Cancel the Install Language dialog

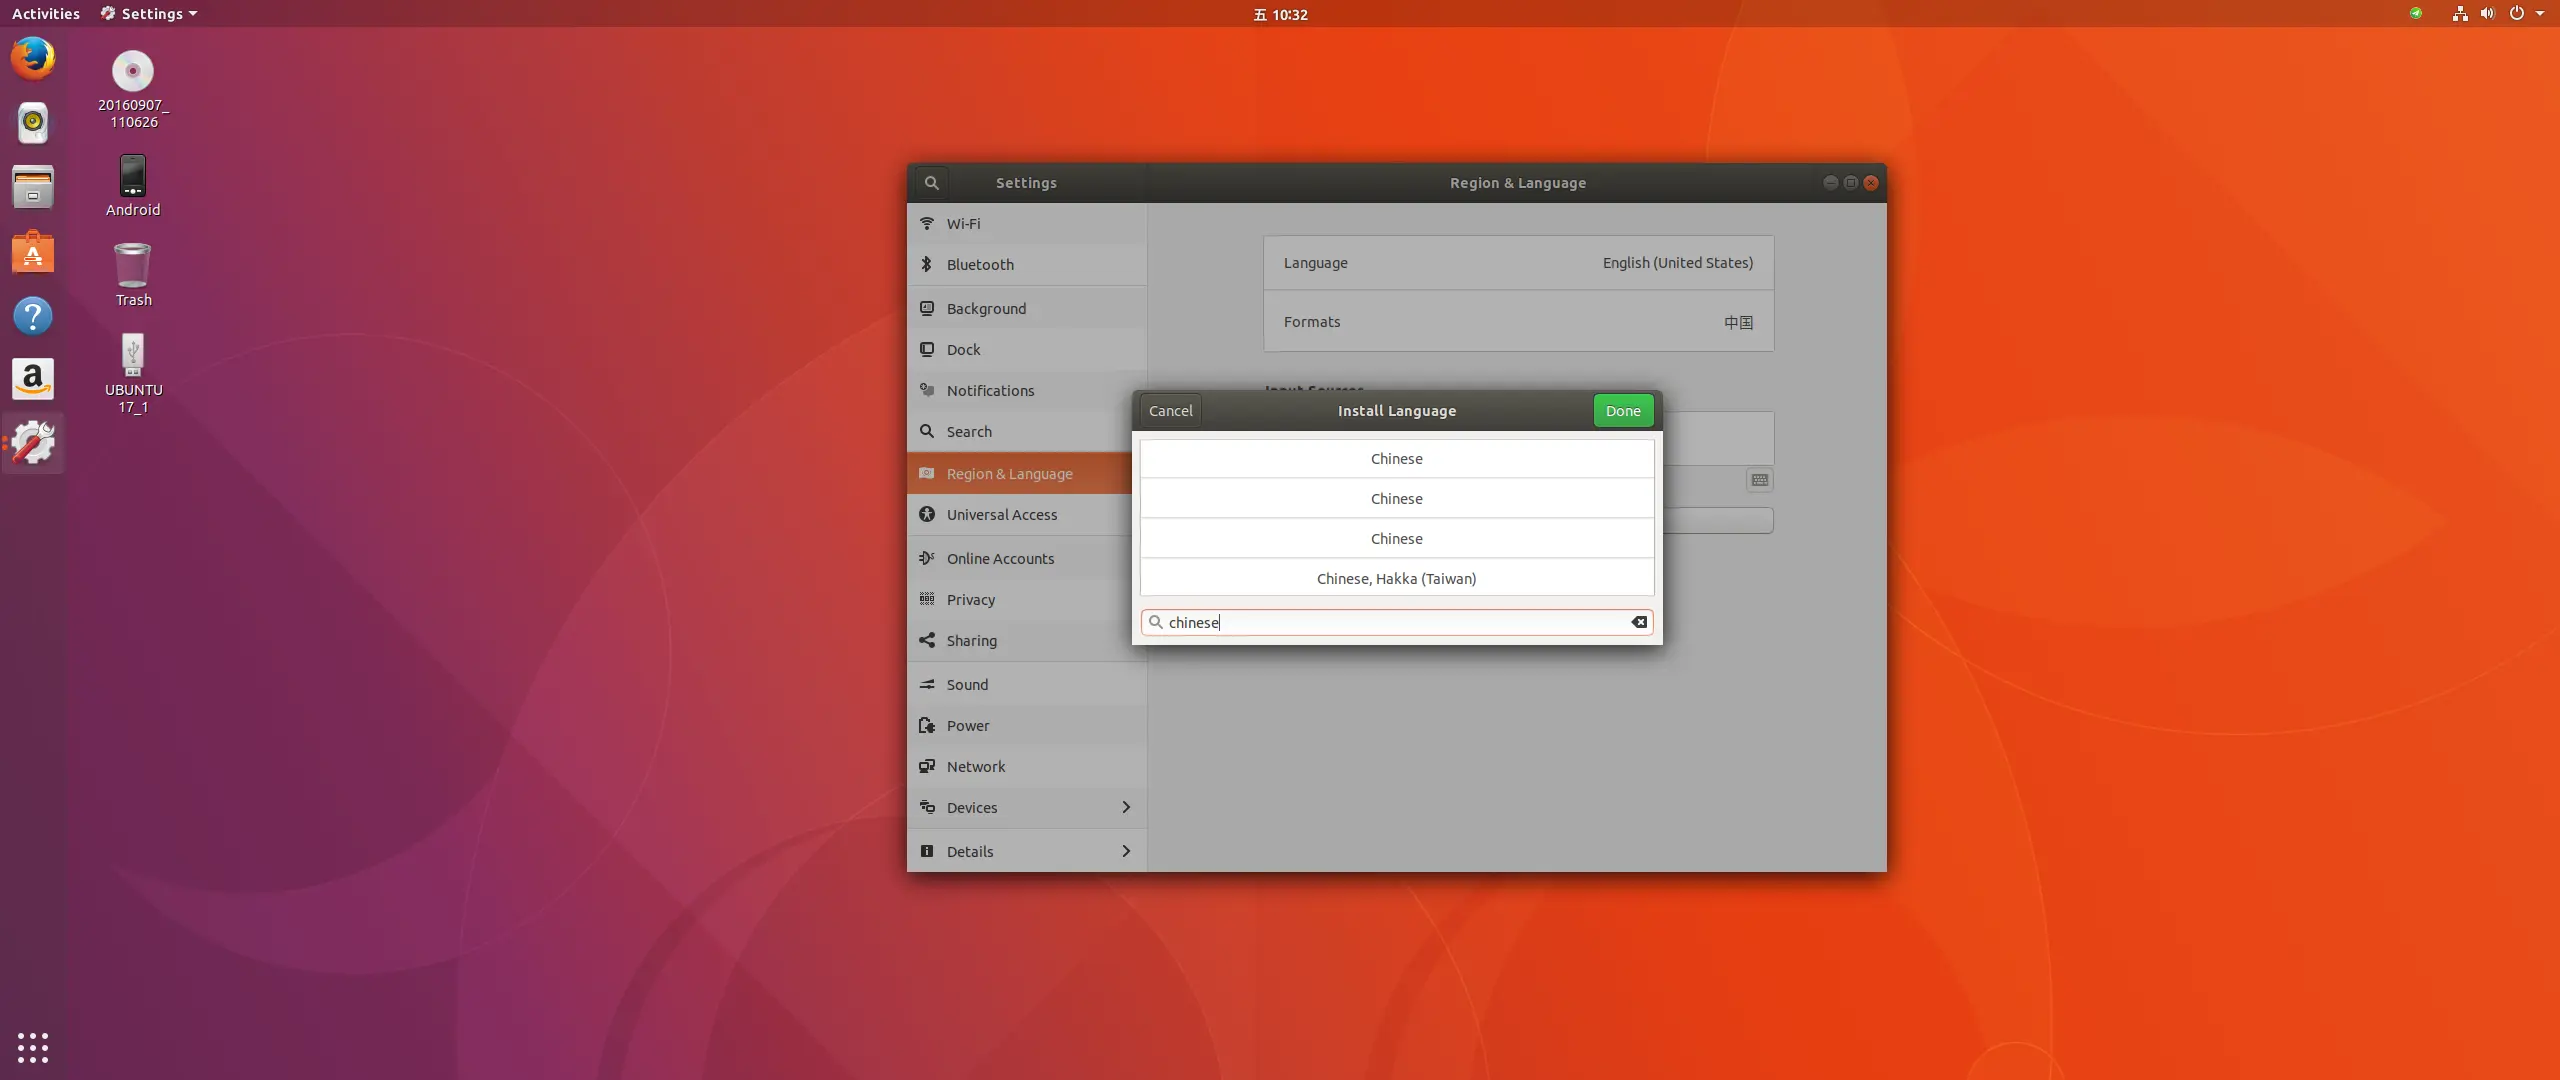point(1169,410)
